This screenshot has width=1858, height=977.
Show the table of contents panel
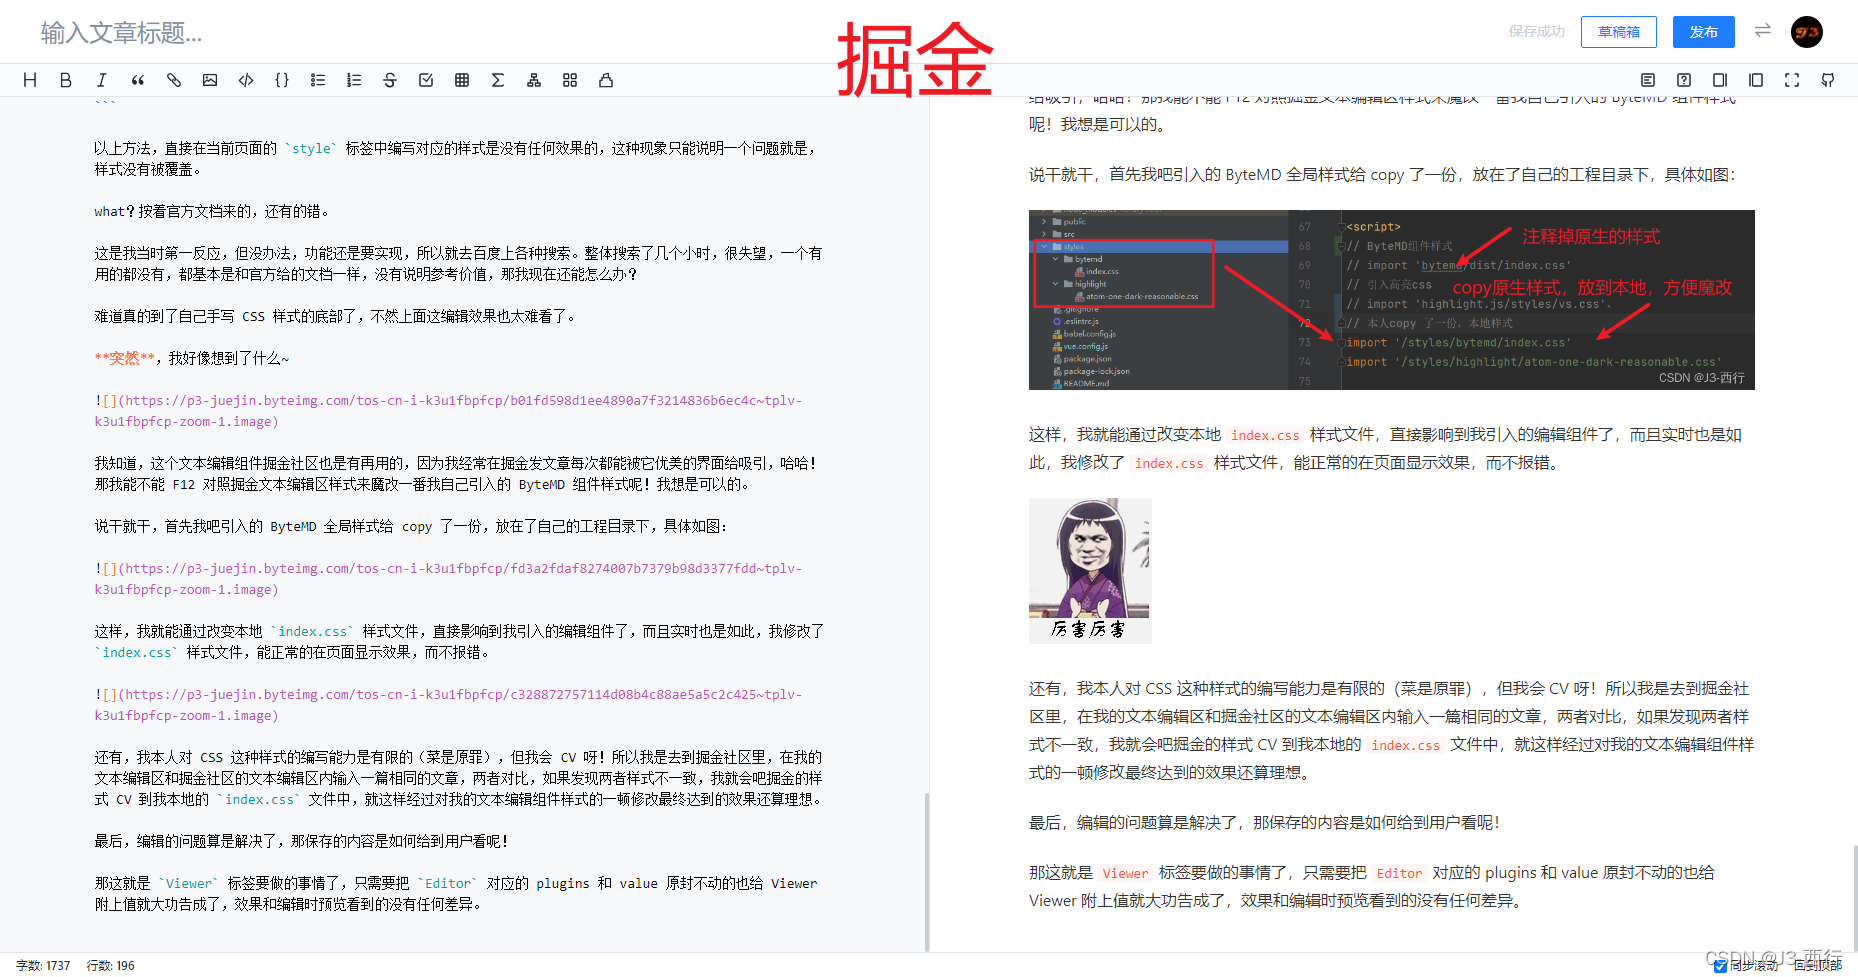point(1648,80)
